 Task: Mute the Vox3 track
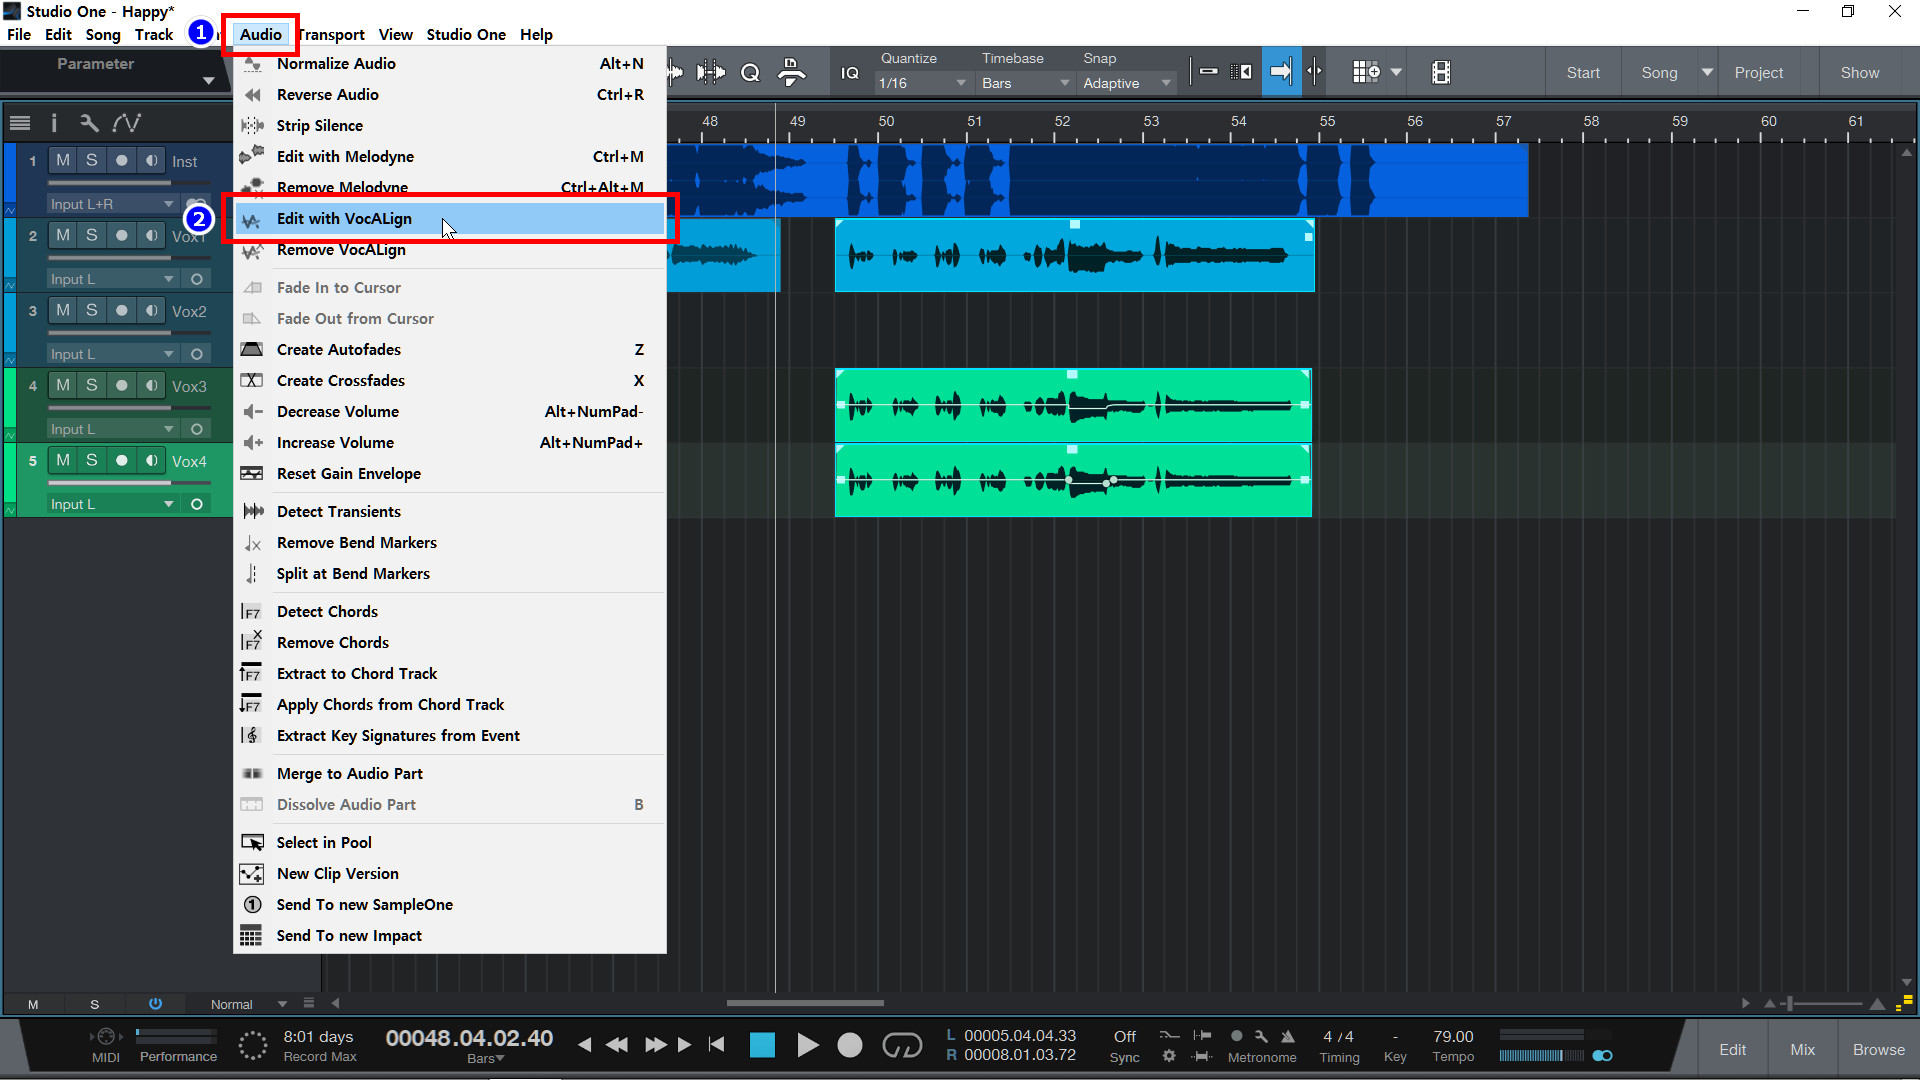pyautogui.click(x=63, y=385)
